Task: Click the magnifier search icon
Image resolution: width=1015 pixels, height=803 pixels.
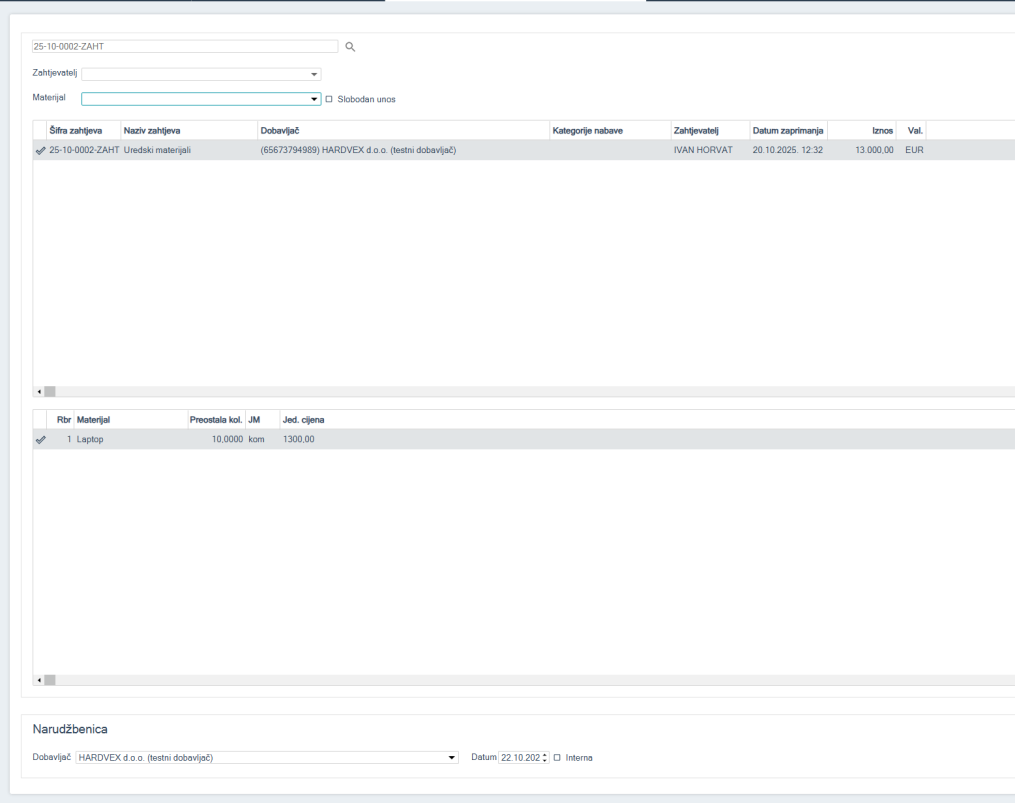Action: coord(350,46)
